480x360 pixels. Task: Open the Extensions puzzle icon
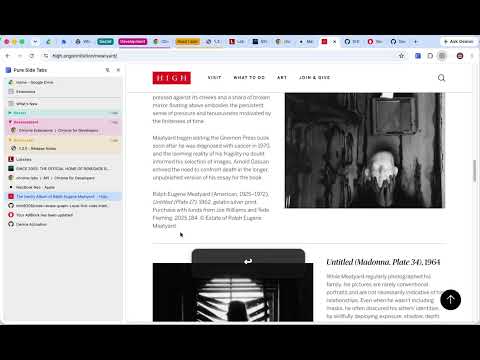pos(430,56)
